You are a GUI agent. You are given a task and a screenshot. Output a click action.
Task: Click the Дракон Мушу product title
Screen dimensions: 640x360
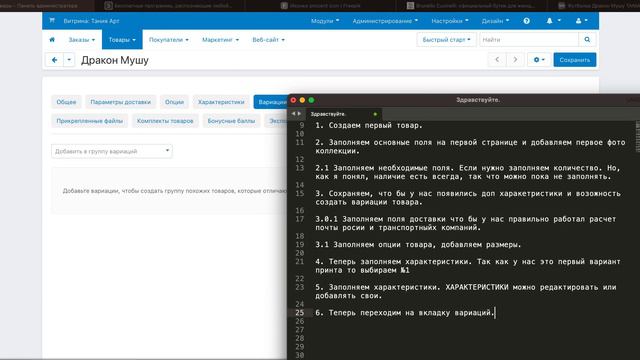tap(115, 60)
